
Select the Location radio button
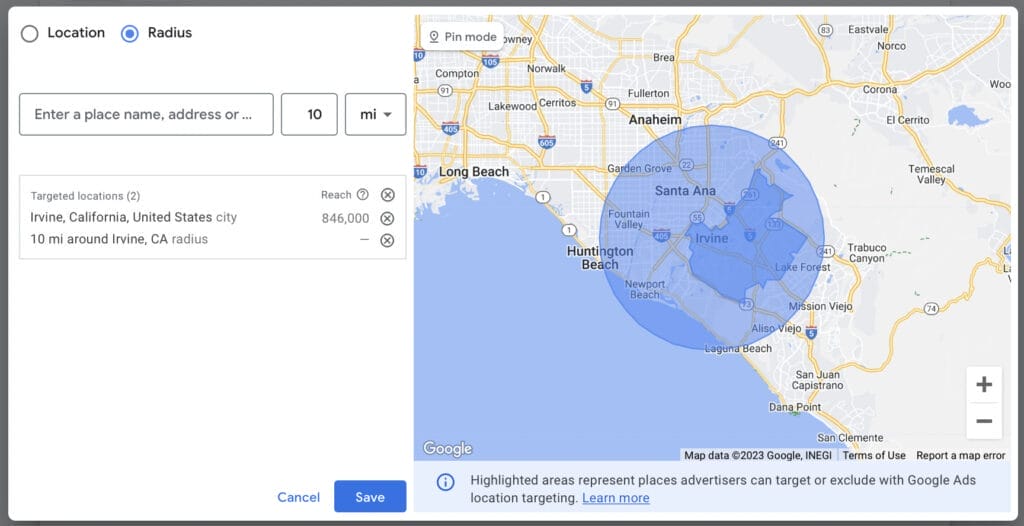[29, 33]
